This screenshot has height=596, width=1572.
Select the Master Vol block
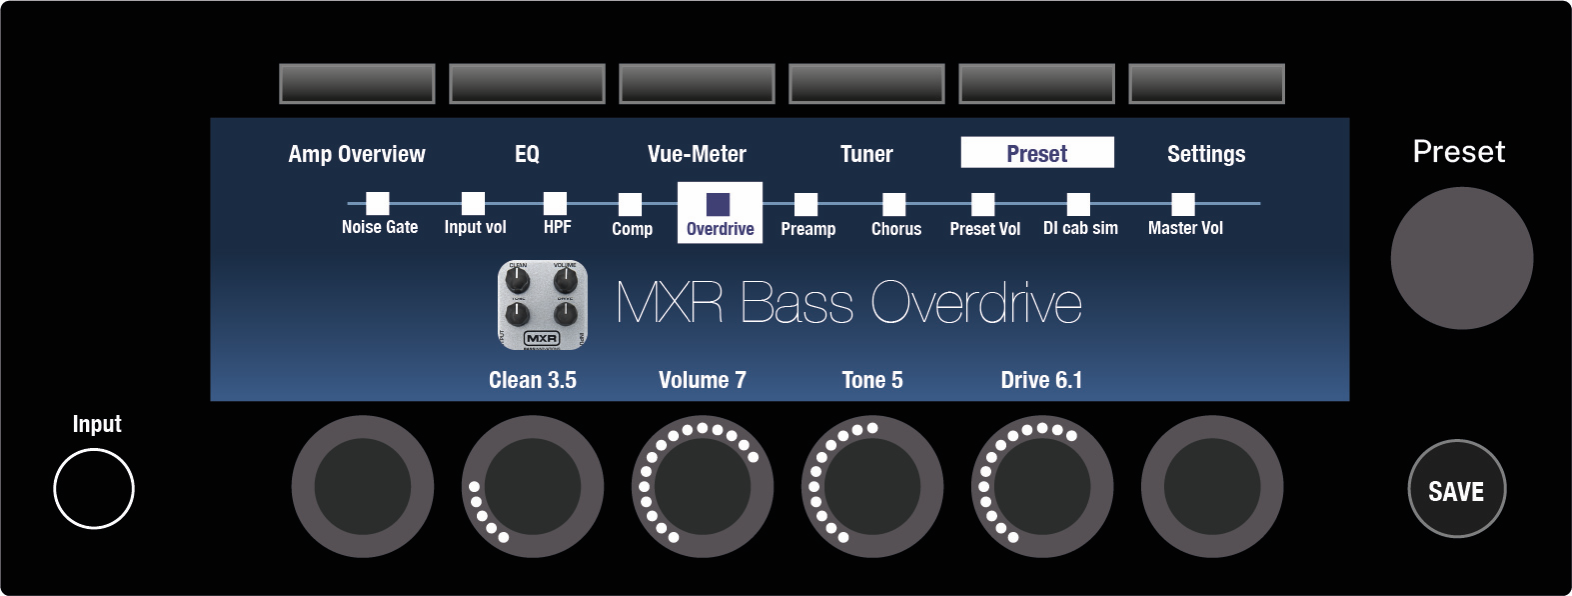point(1185,215)
